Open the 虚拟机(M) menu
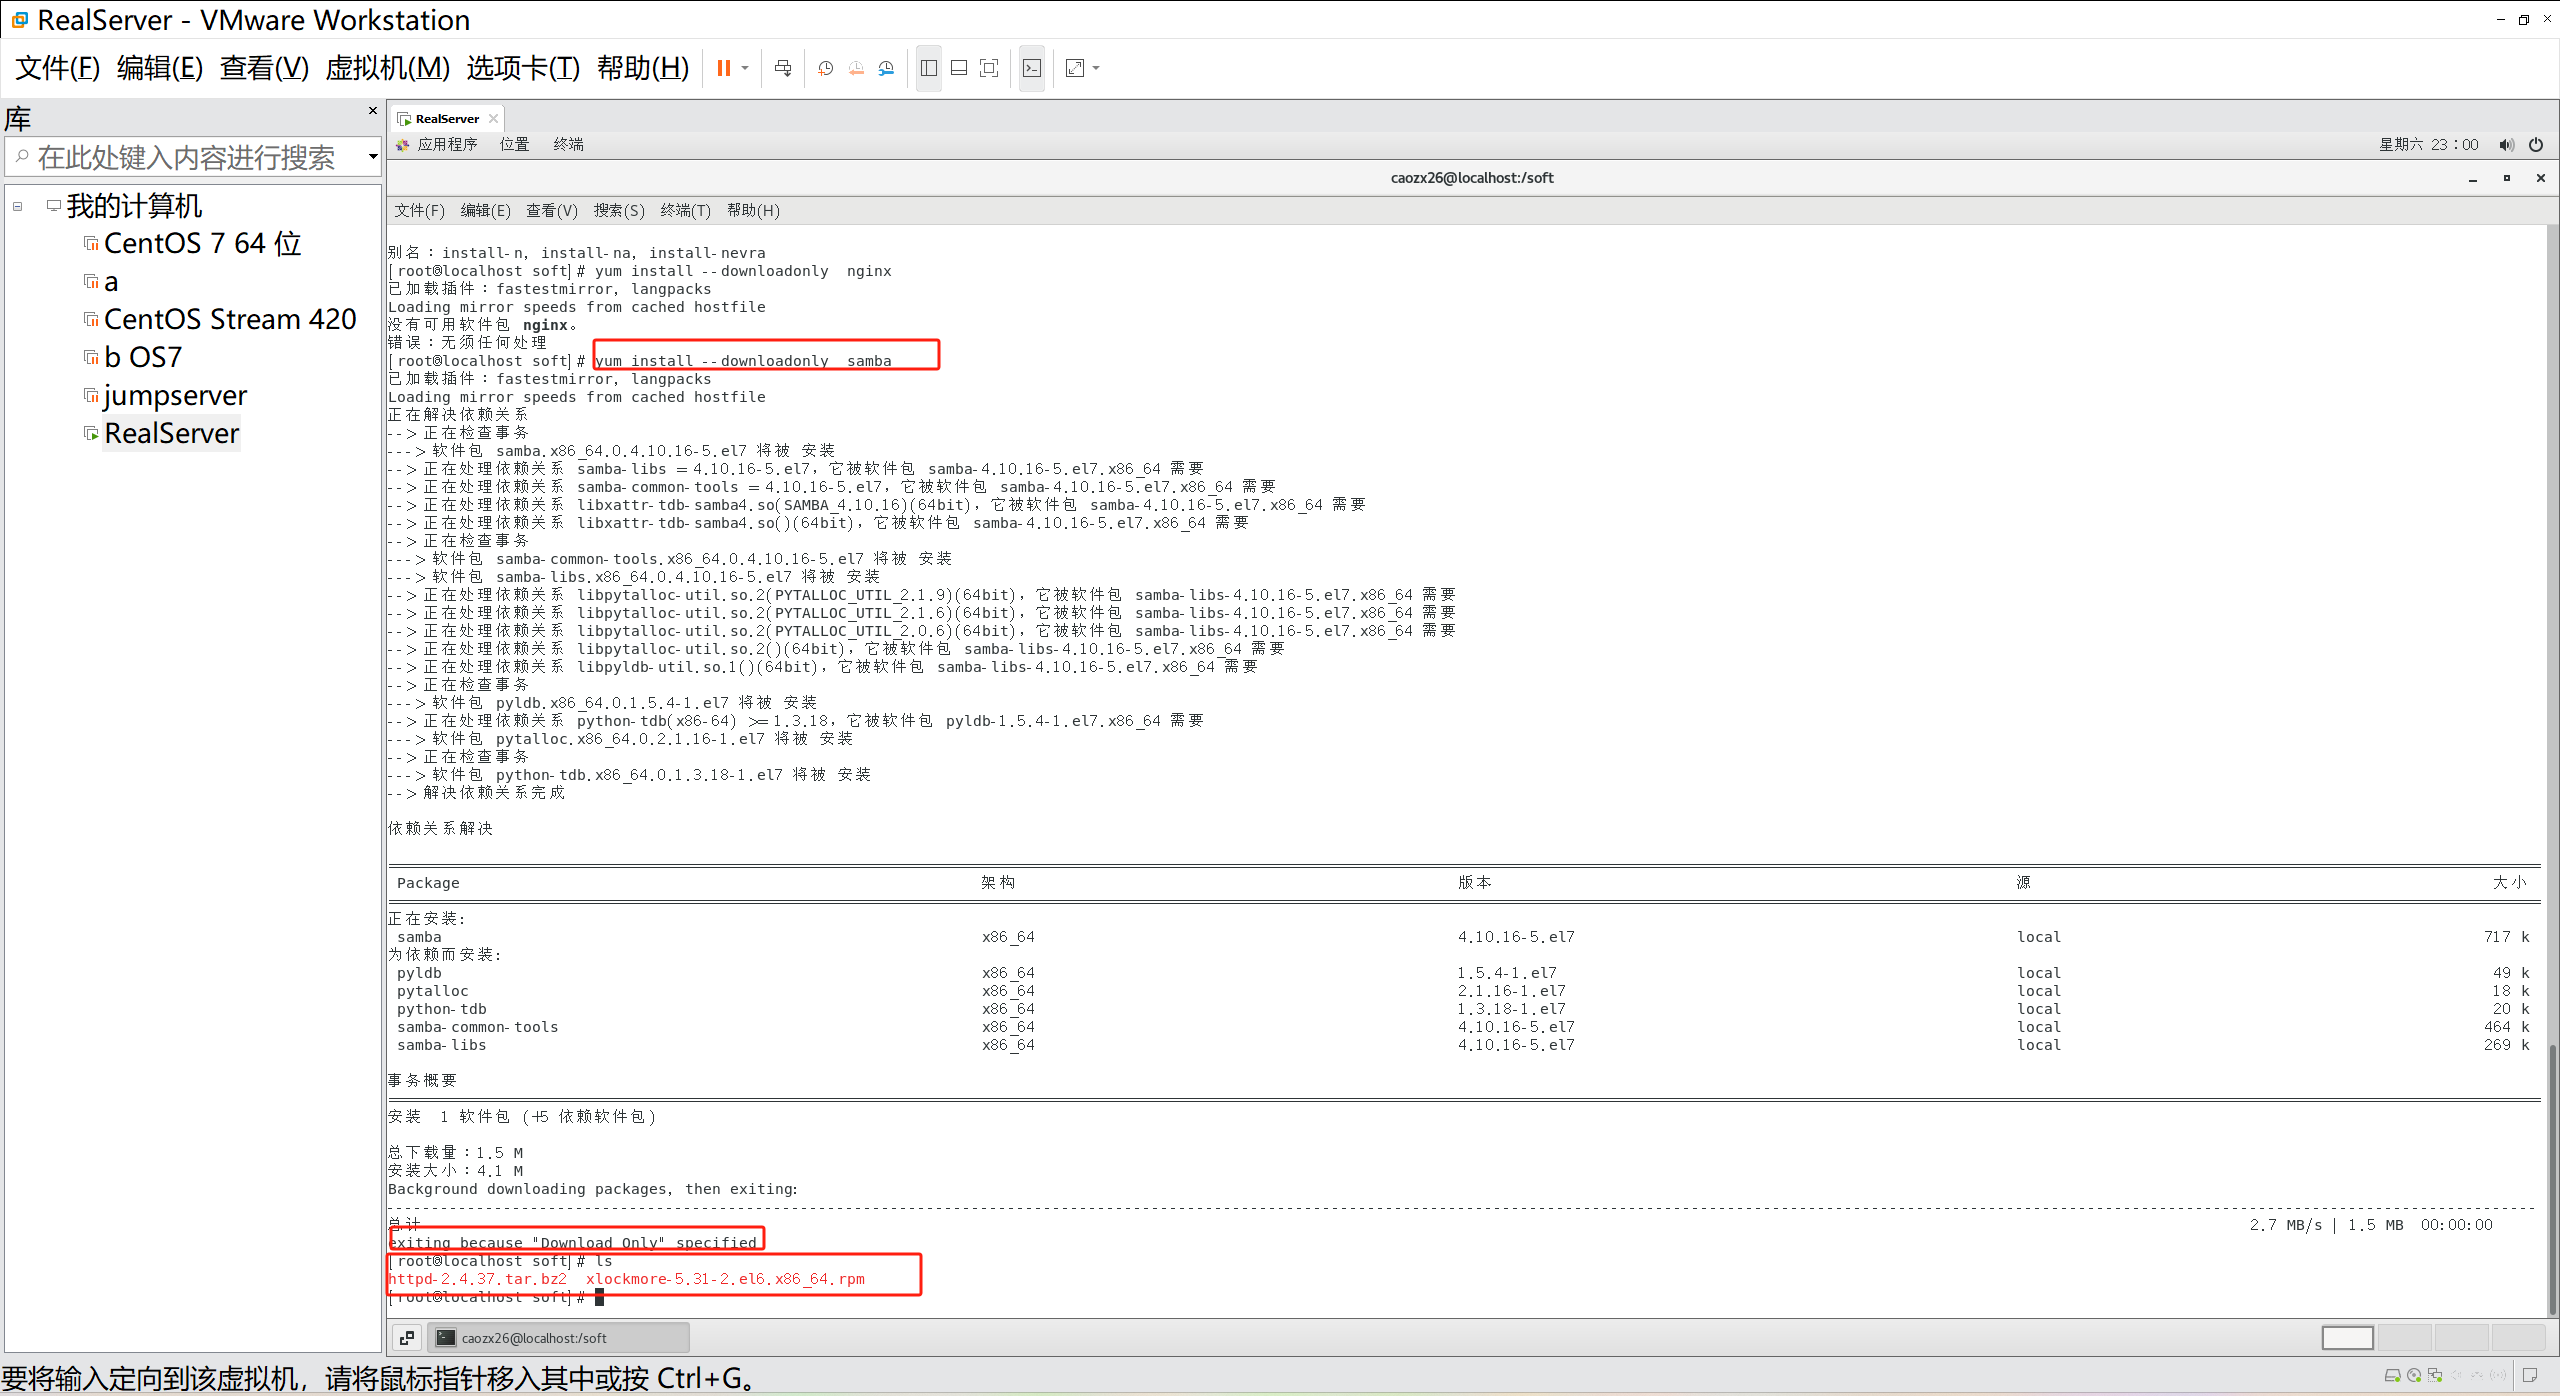2560x1396 pixels. point(387,68)
